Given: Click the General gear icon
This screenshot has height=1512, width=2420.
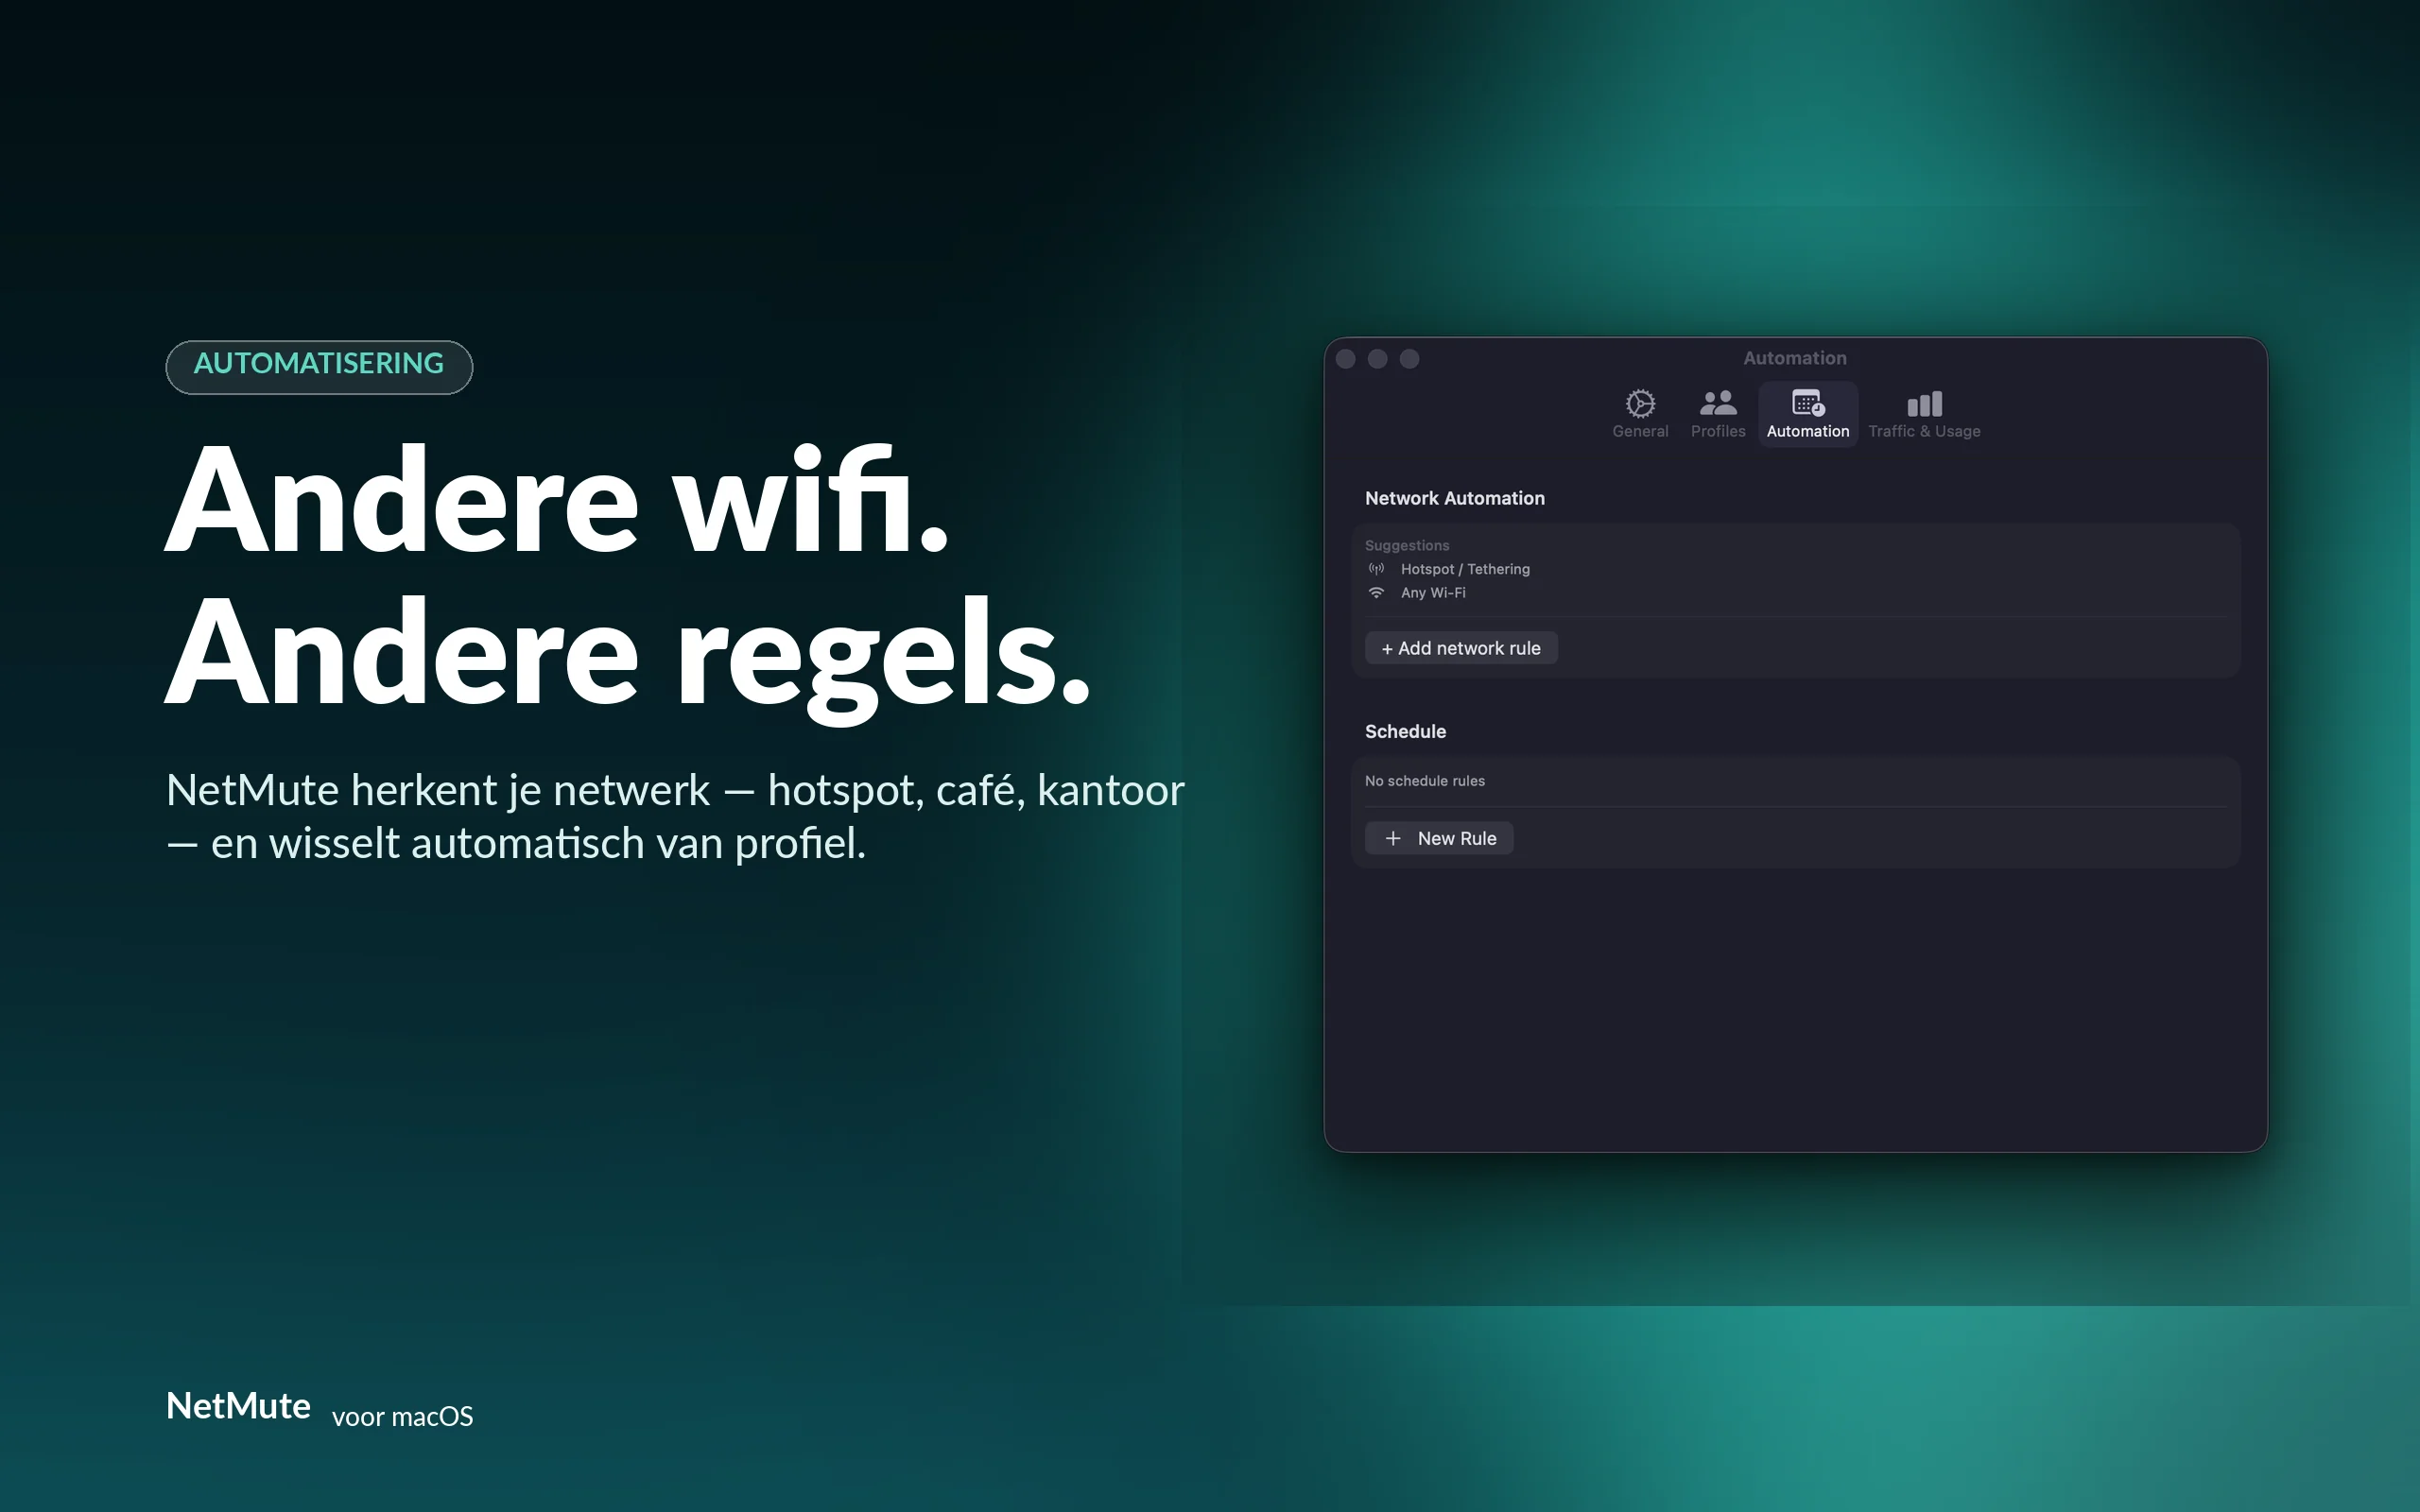Looking at the screenshot, I should (x=1640, y=403).
